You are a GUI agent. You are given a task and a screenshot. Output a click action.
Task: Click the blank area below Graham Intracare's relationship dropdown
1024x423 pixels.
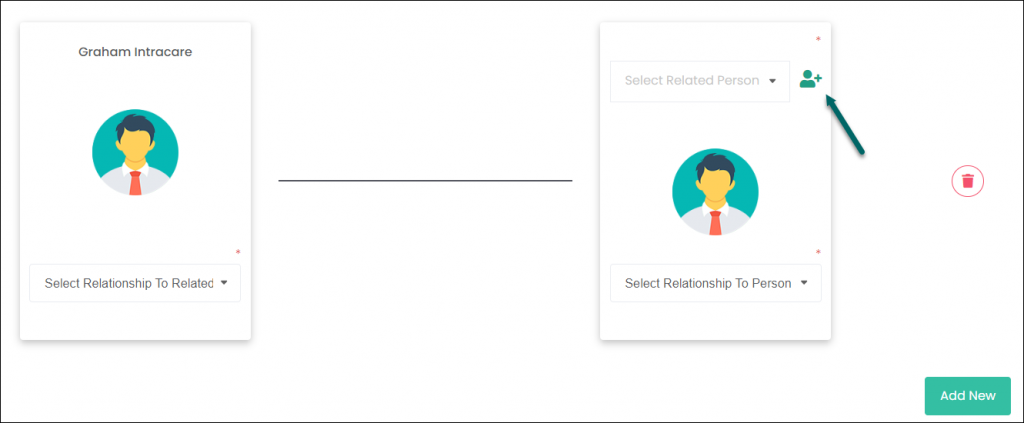(x=135, y=321)
